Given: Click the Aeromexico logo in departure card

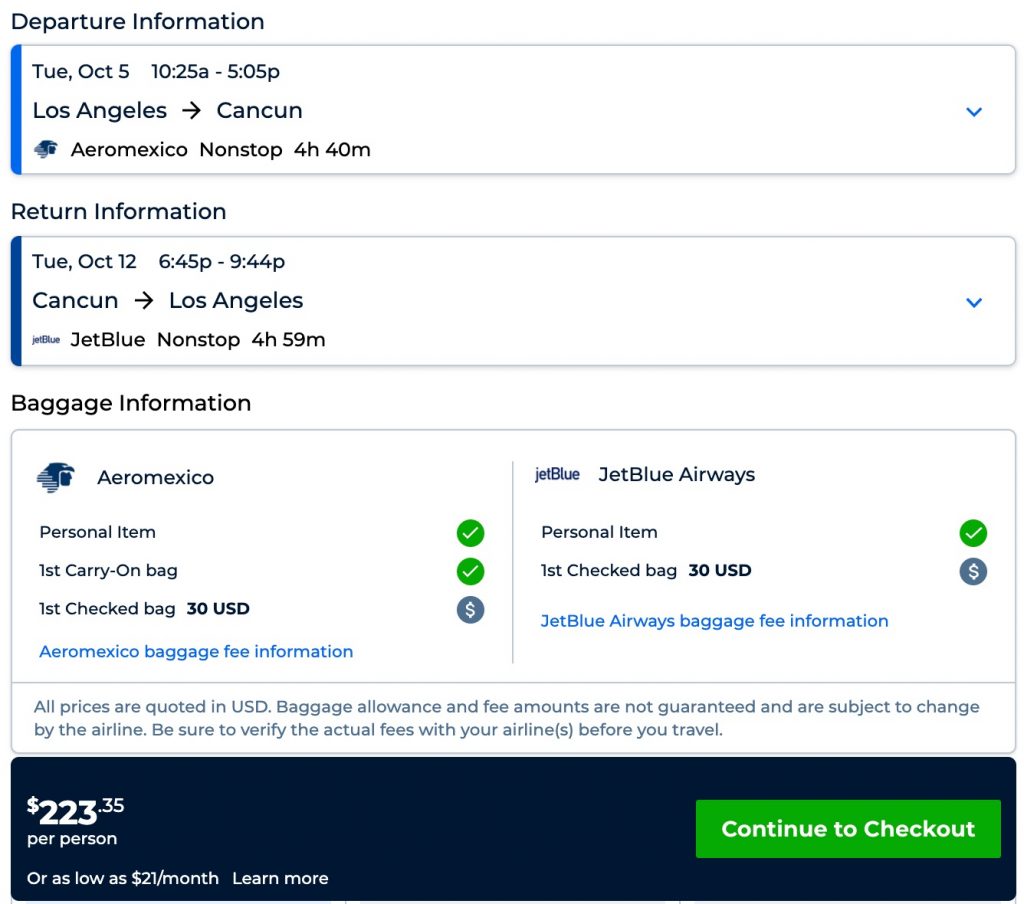Looking at the screenshot, I should 46,150.
